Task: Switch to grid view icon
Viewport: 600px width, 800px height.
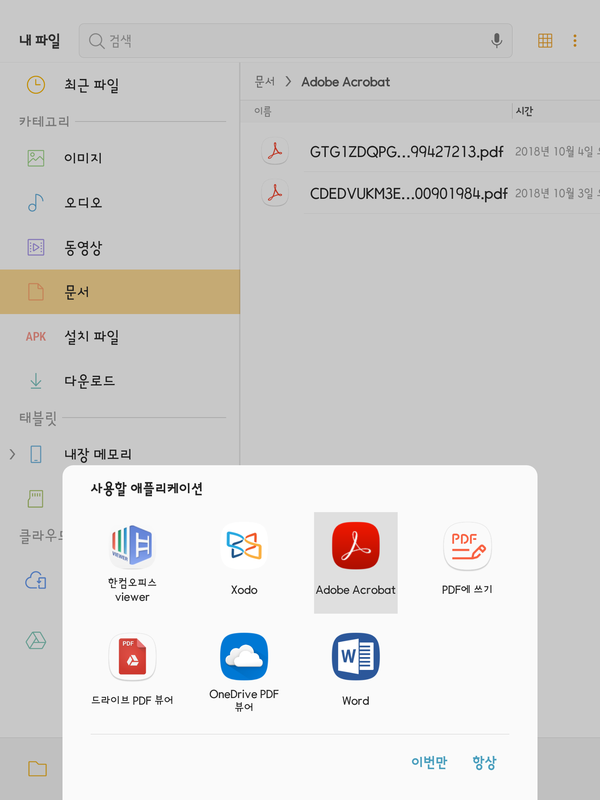Action: (x=545, y=40)
